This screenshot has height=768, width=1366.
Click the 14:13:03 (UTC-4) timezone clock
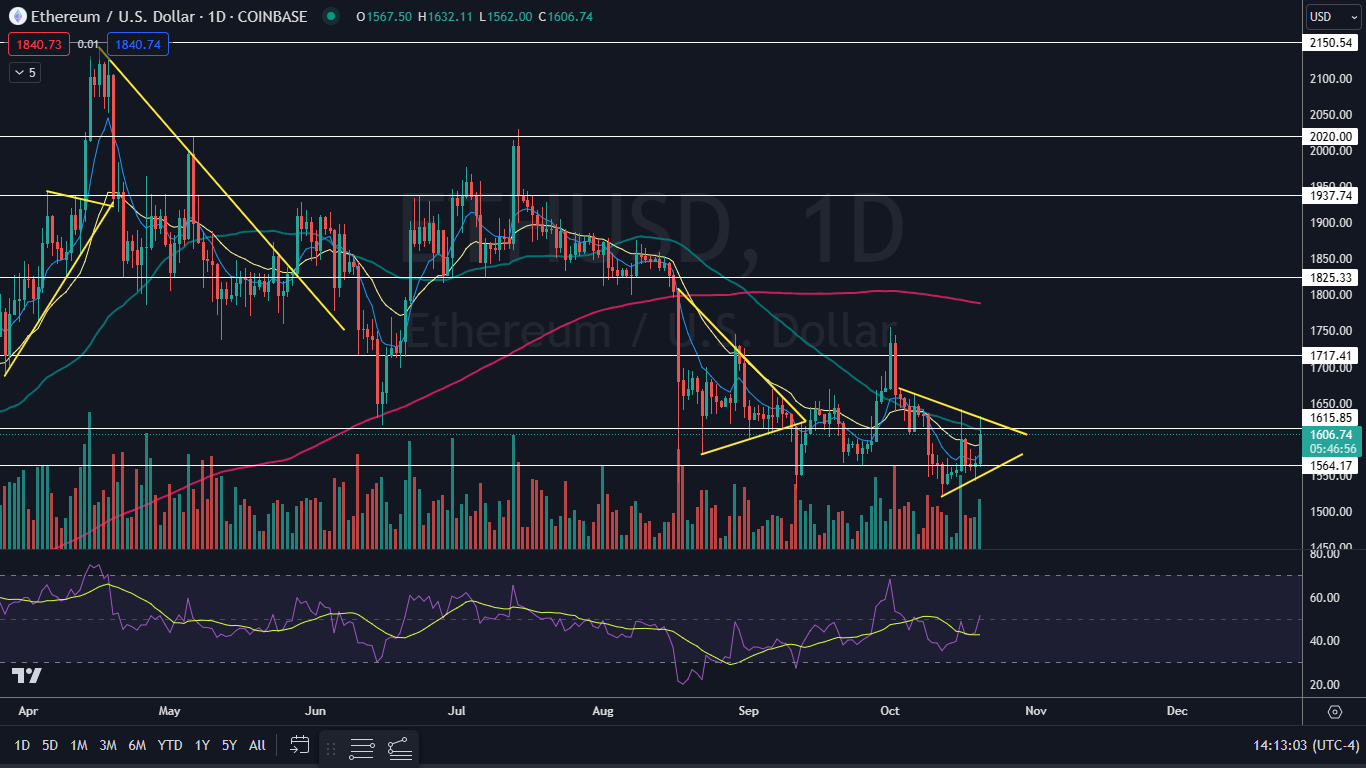(x=1307, y=745)
